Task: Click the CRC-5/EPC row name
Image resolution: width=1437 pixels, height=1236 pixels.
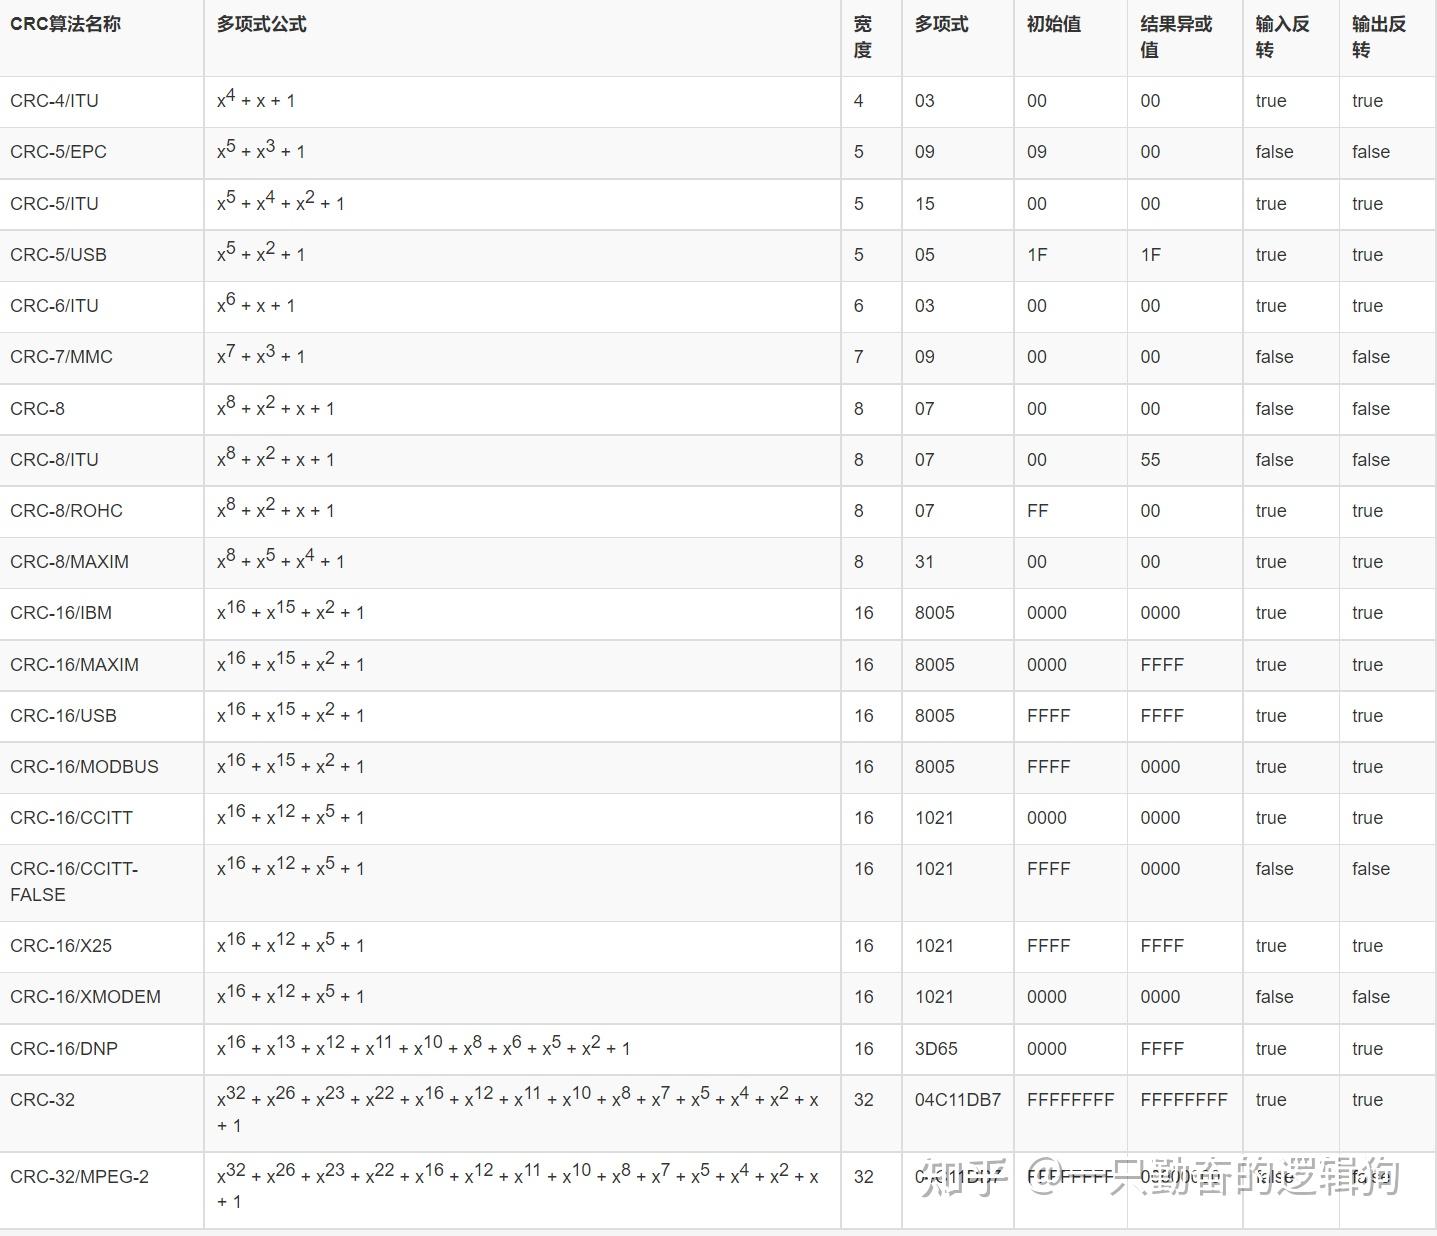Action: (58, 152)
